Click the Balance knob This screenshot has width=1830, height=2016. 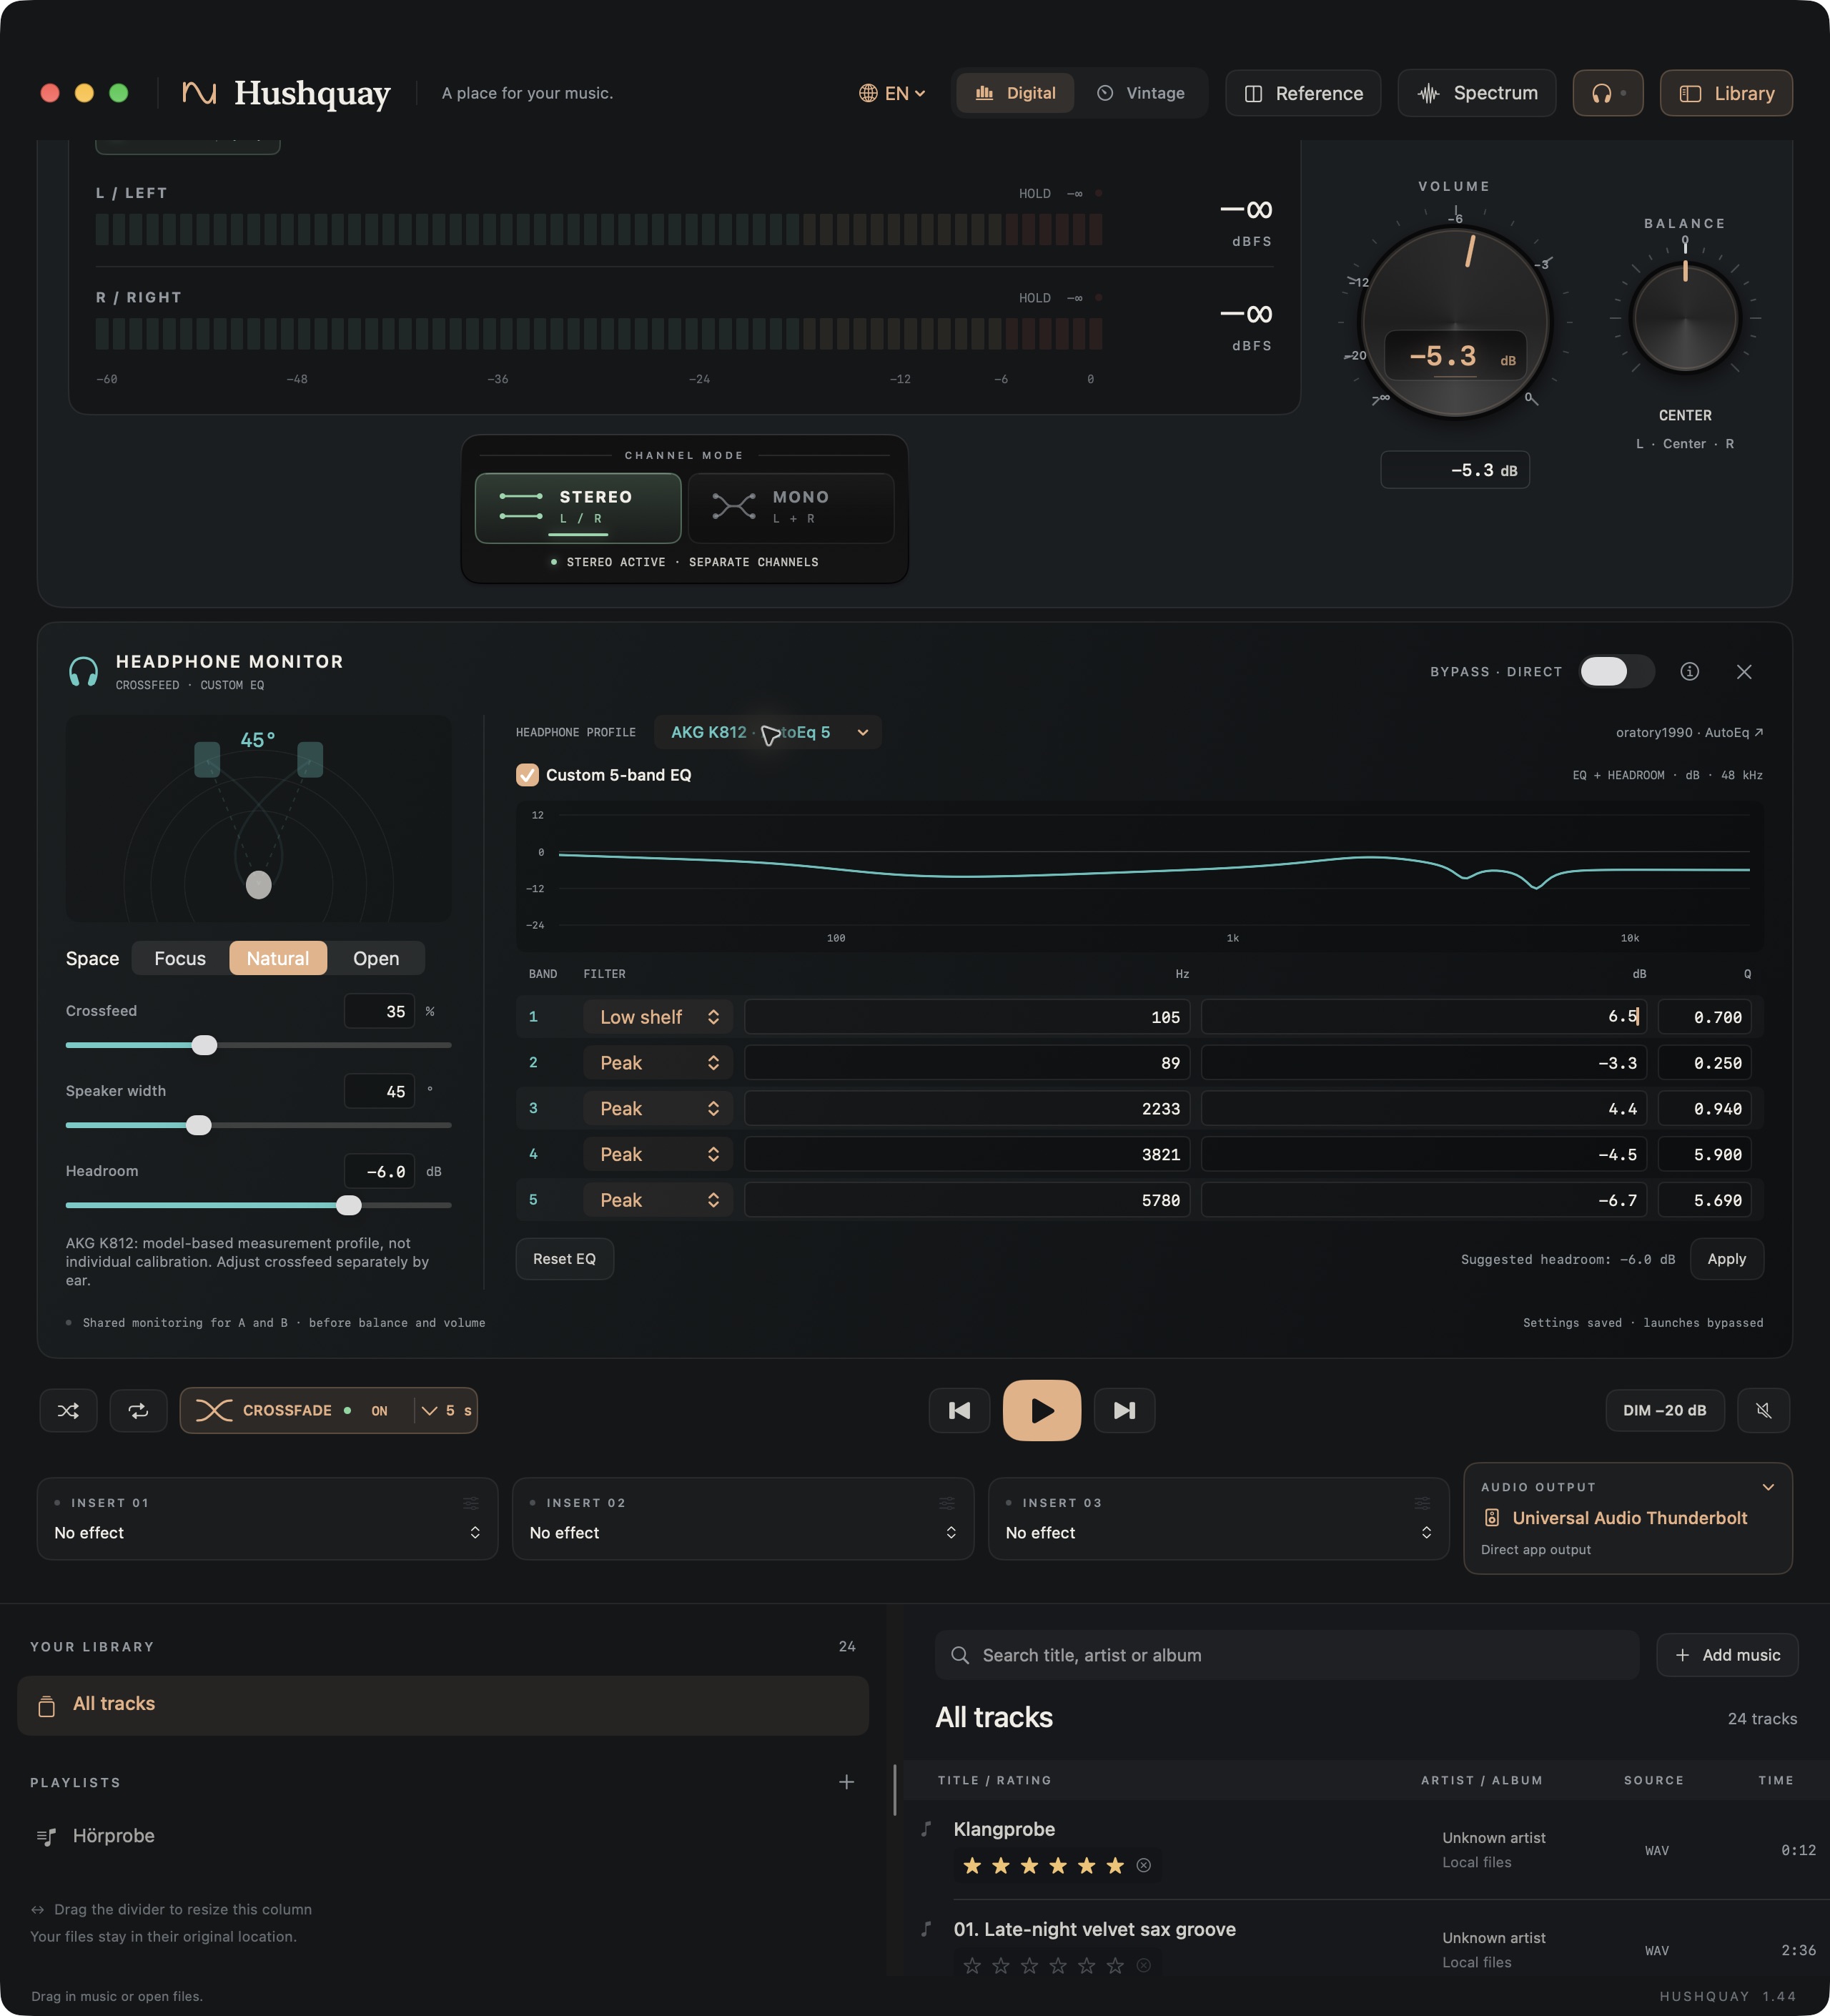1685,318
